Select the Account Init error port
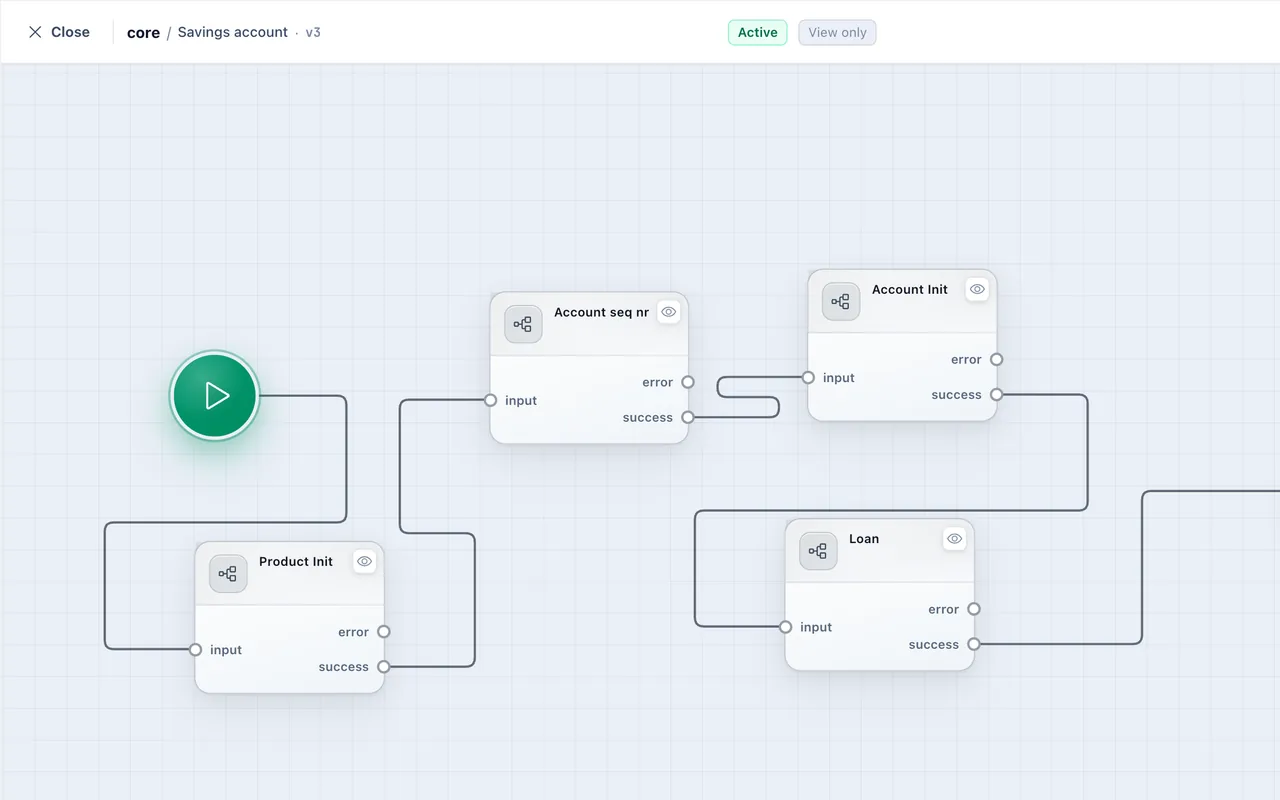Image resolution: width=1280 pixels, height=800 pixels. (997, 360)
